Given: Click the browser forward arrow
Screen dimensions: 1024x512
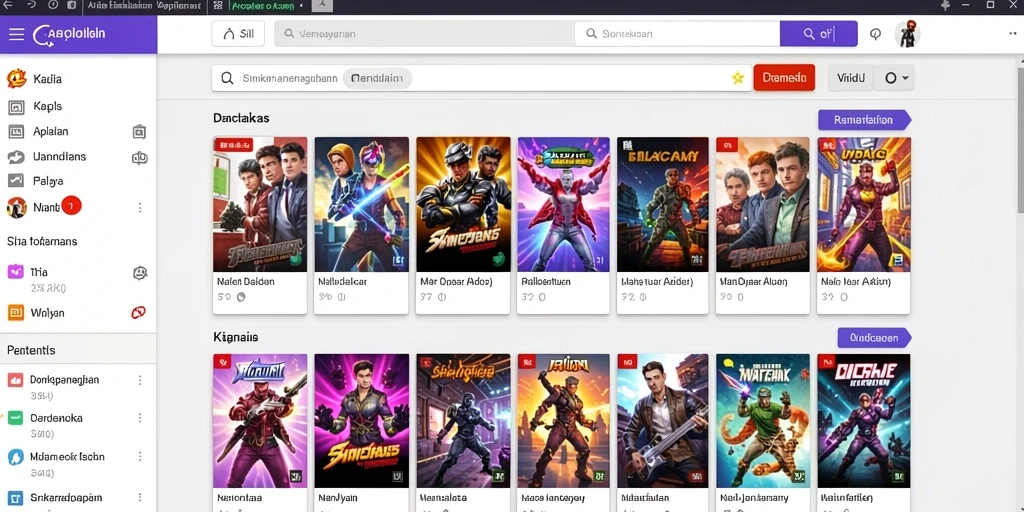Looking at the screenshot, I should (x=31, y=5).
